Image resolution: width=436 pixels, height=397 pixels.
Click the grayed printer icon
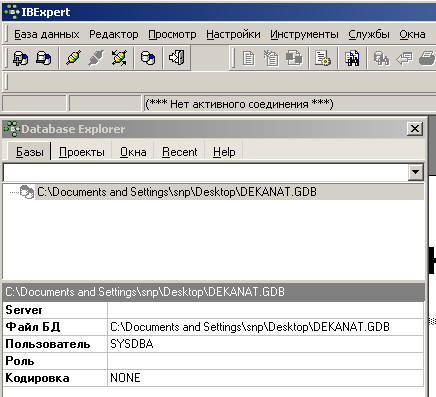click(427, 59)
